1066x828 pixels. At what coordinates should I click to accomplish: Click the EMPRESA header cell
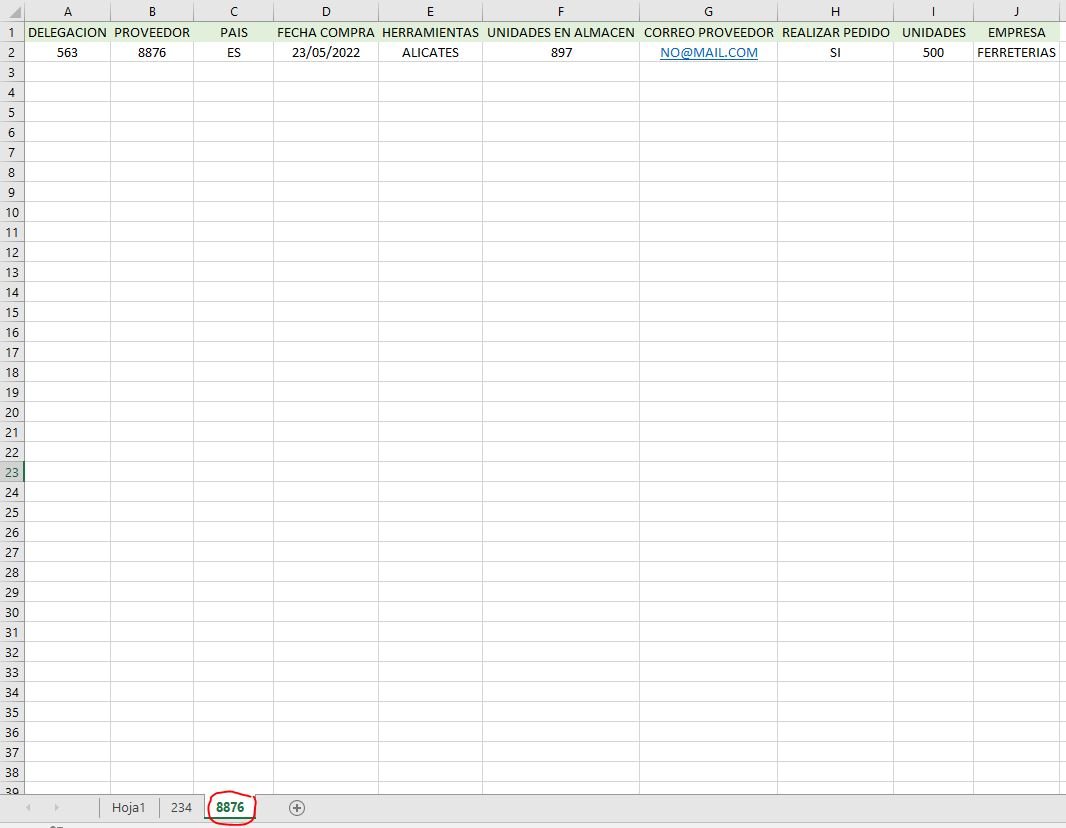point(1016,32)
